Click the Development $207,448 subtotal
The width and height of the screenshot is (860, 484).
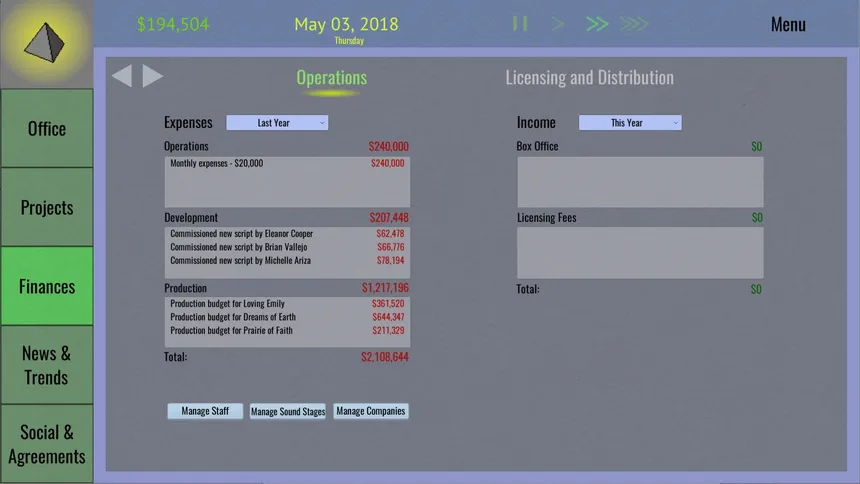[389, 217]
